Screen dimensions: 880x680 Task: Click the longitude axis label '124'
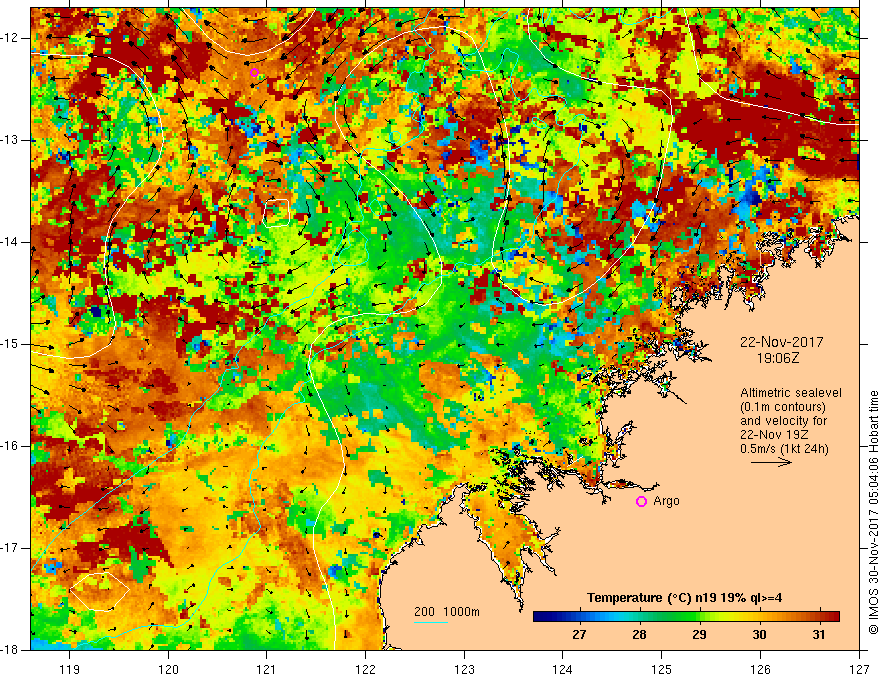click(x=563, y=669)
